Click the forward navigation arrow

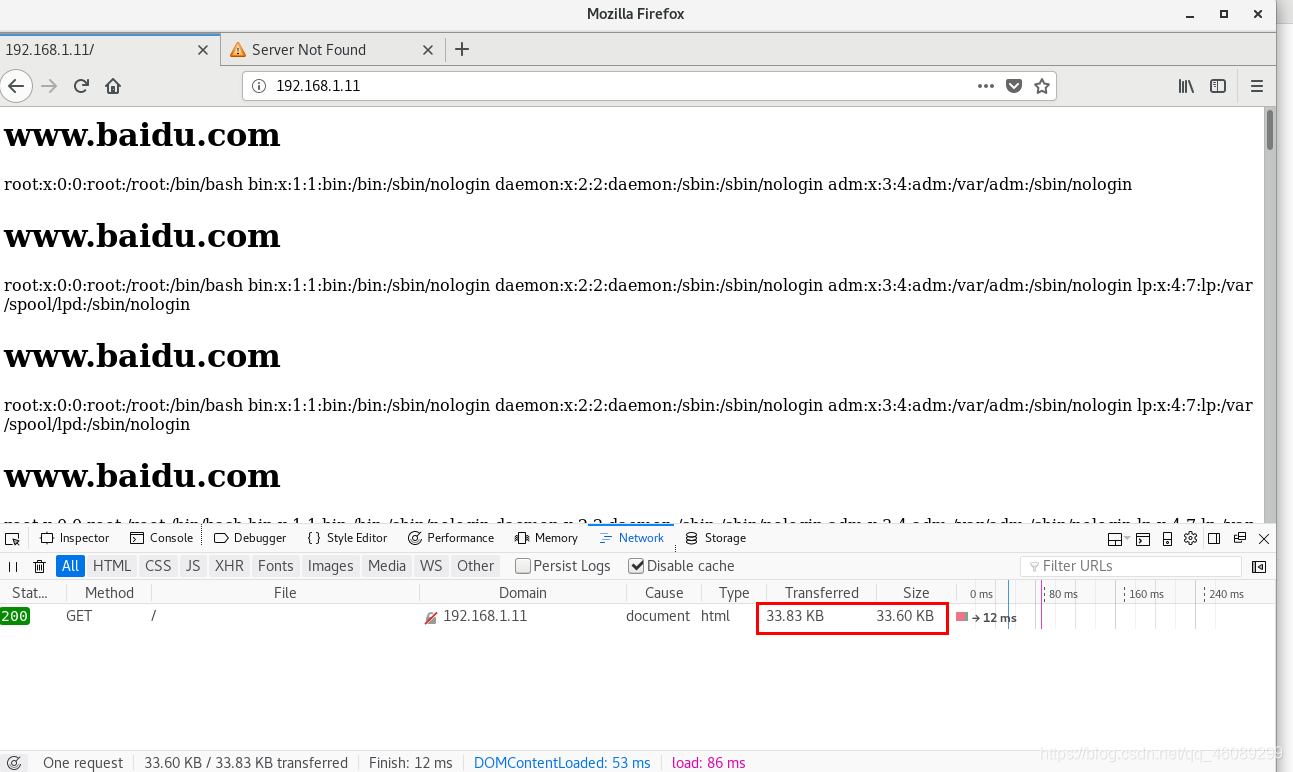click(x=48, y=86)
